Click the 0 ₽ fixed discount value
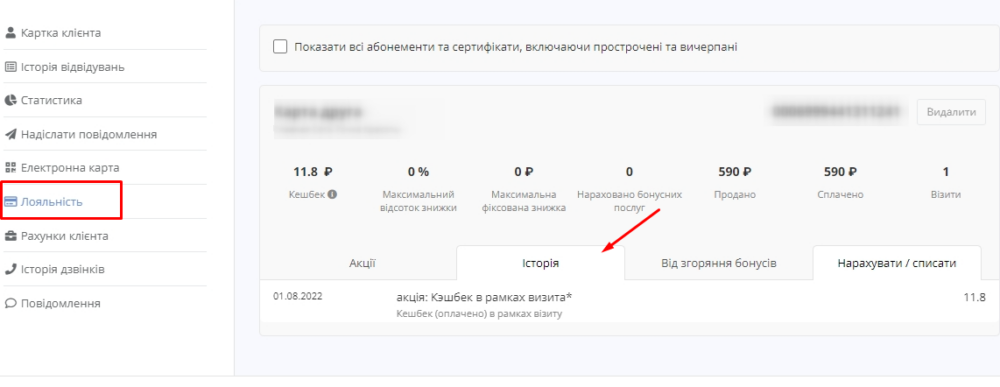Image resolution: width=1000 pixels, height=387 pixels. pyautogui.click(x=524, y=172)
